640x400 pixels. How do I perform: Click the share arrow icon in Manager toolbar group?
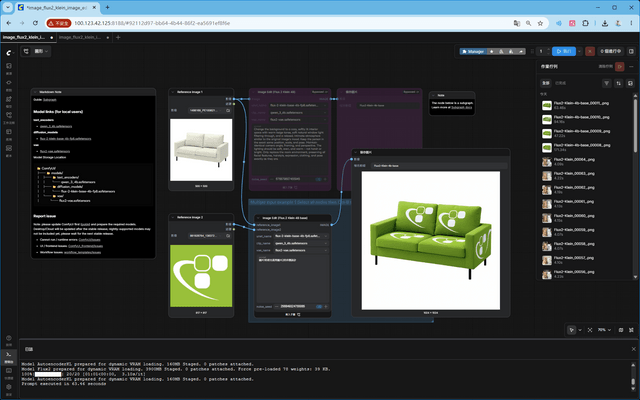[x=521, y=51]
